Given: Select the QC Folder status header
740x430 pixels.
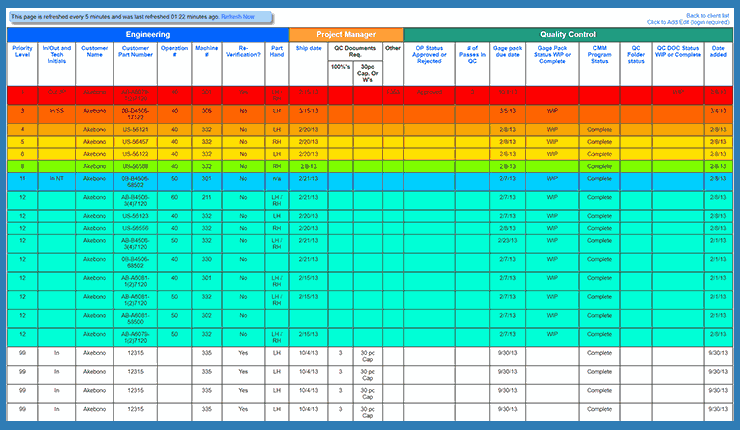Looking at the screenshot, I should pos(636,55).
